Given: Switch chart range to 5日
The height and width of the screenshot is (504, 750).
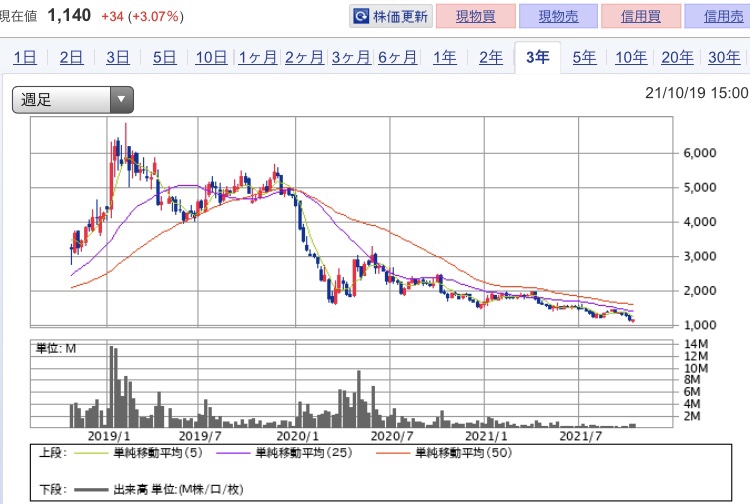Looking at the screenshot, I should 165,58.
